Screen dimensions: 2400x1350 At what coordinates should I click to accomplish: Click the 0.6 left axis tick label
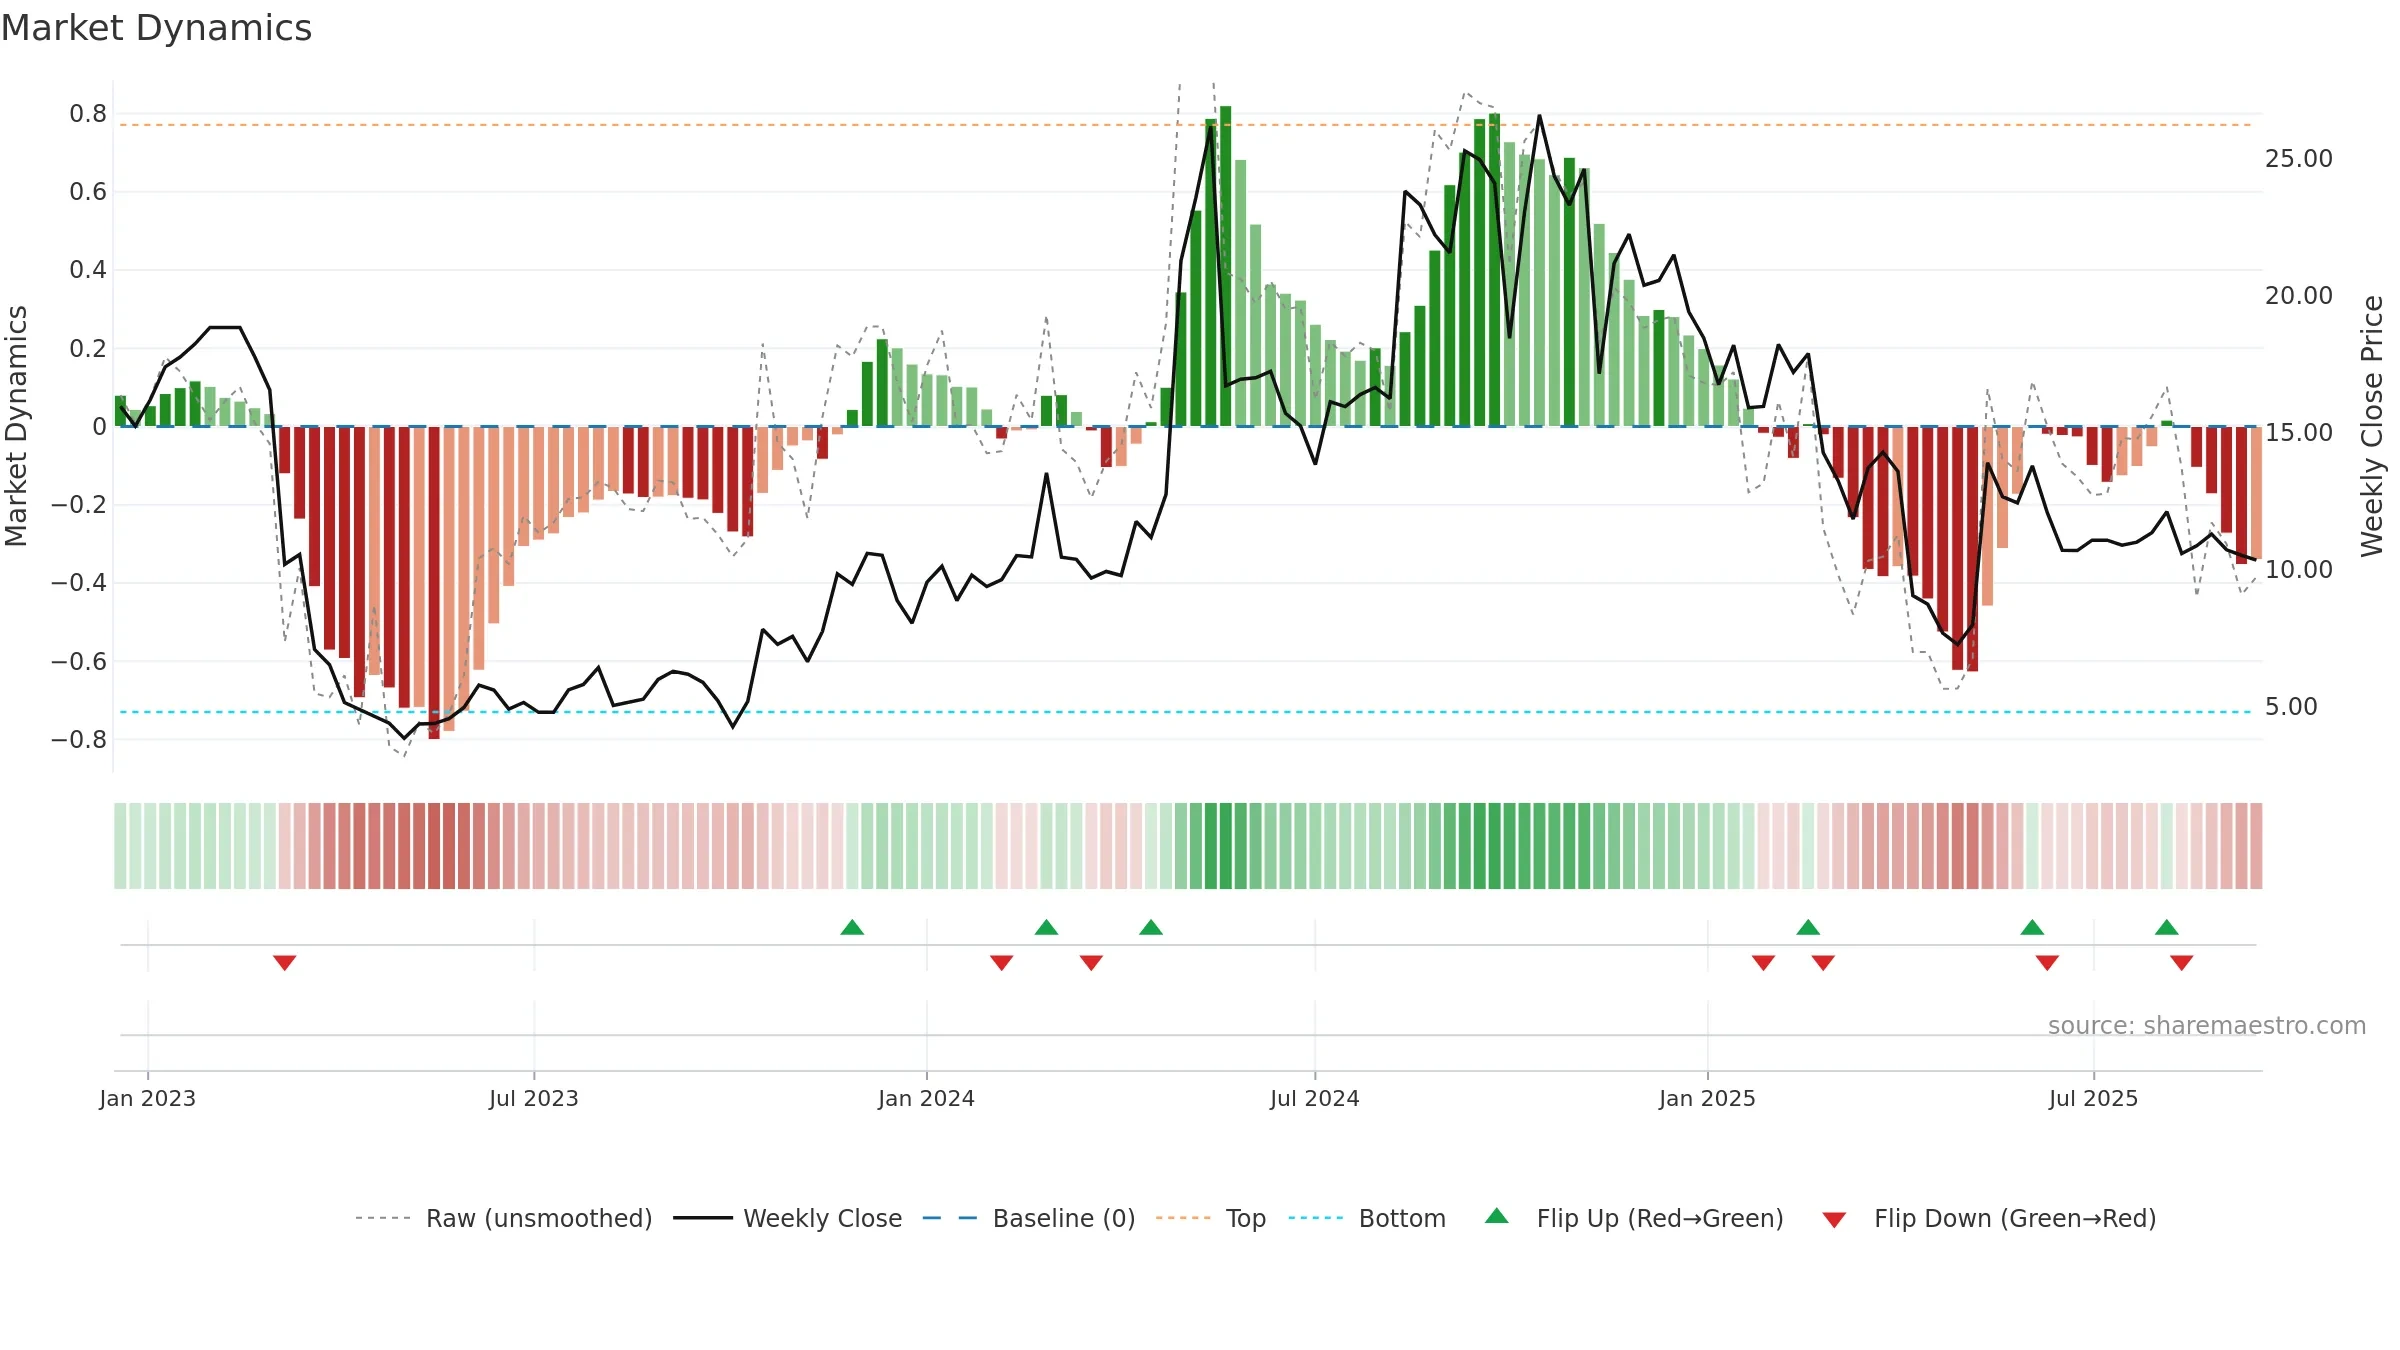coord(88,192)
